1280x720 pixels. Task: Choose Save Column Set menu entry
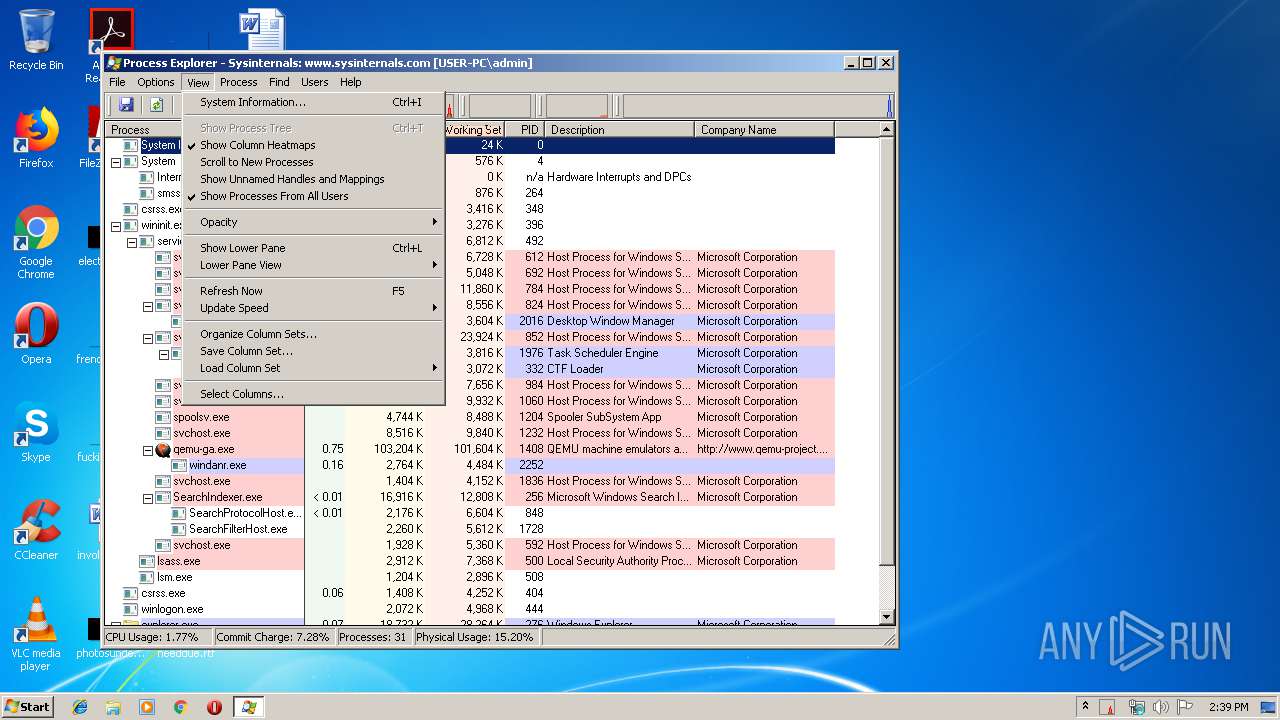click(x=313, y=351)
